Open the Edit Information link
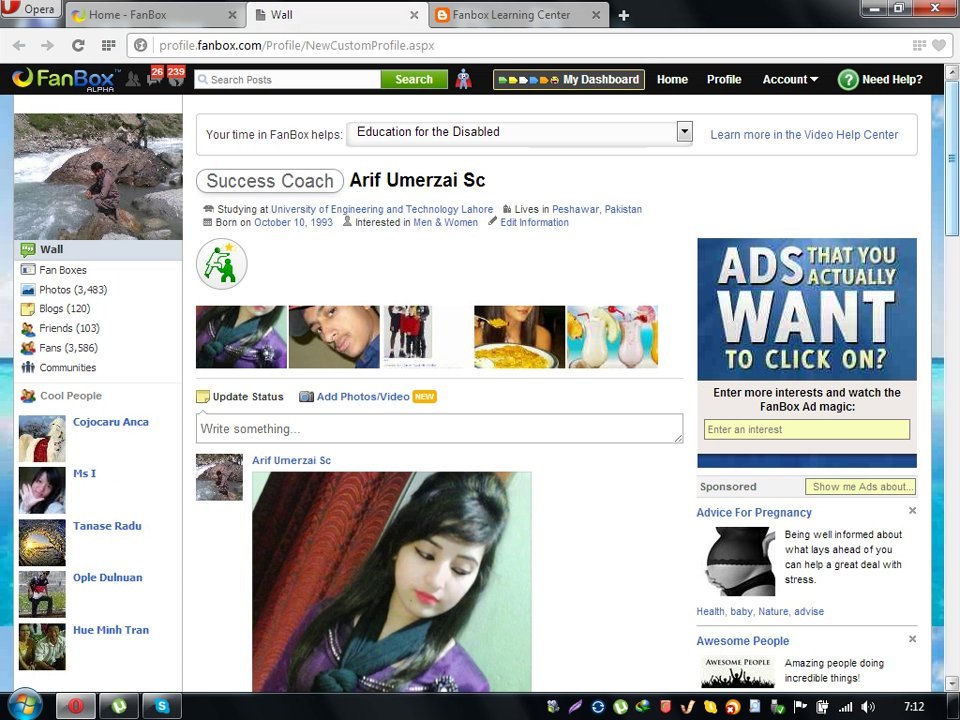This screenshot has width=960, height=720. click(534, 222)
